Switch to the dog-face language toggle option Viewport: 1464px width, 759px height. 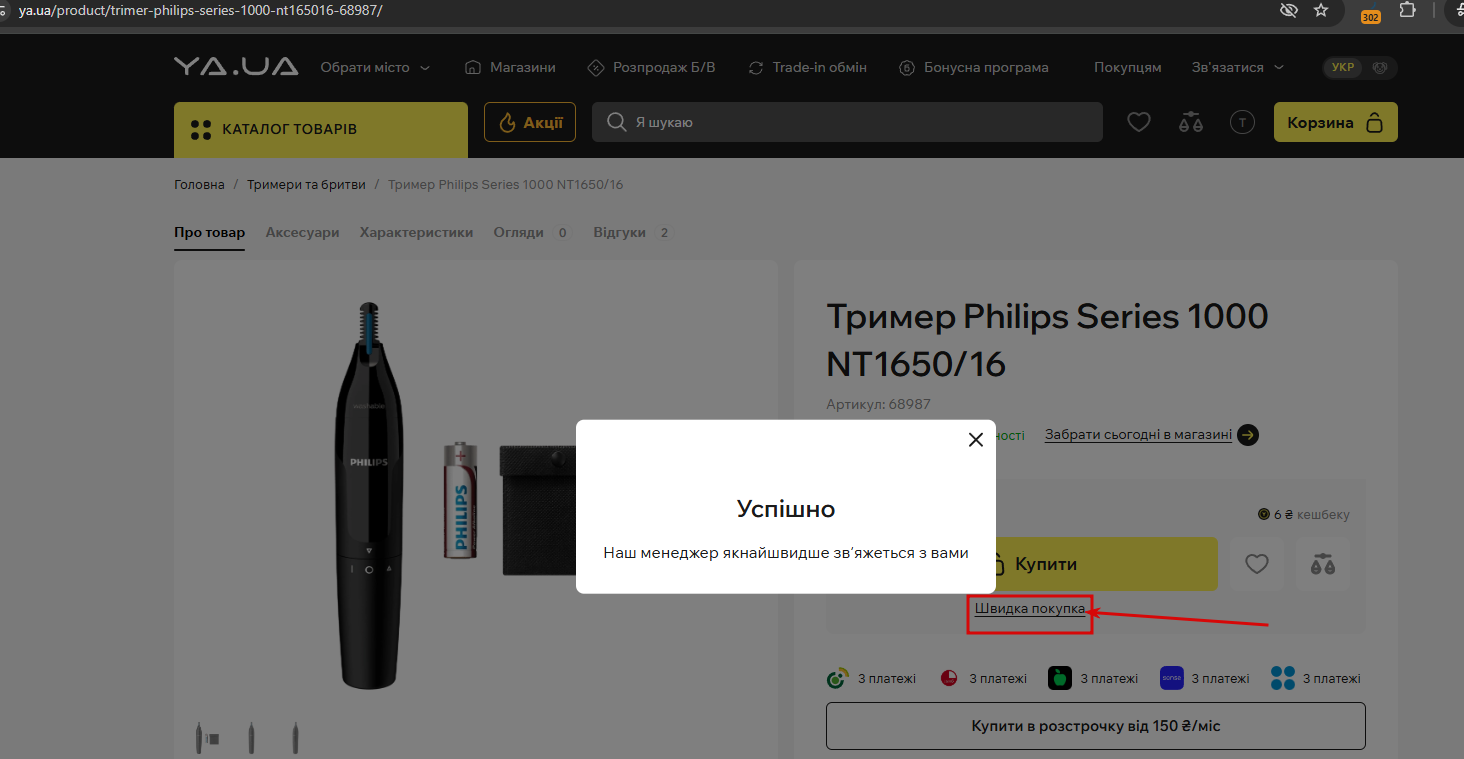pyautogui.click(x=1380, y=68)
